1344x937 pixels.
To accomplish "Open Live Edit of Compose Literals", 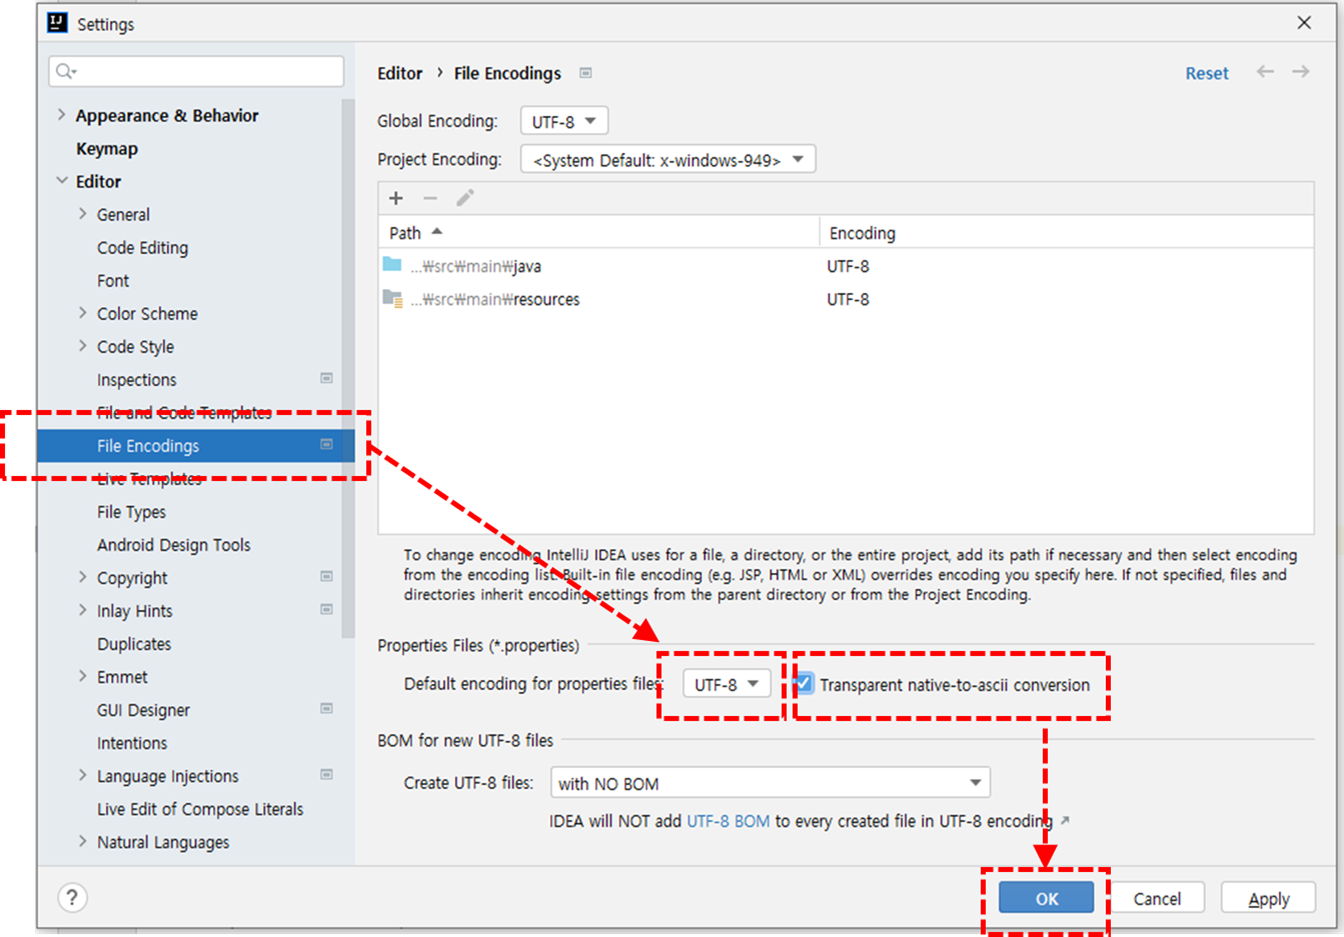I will pos(200,808).
